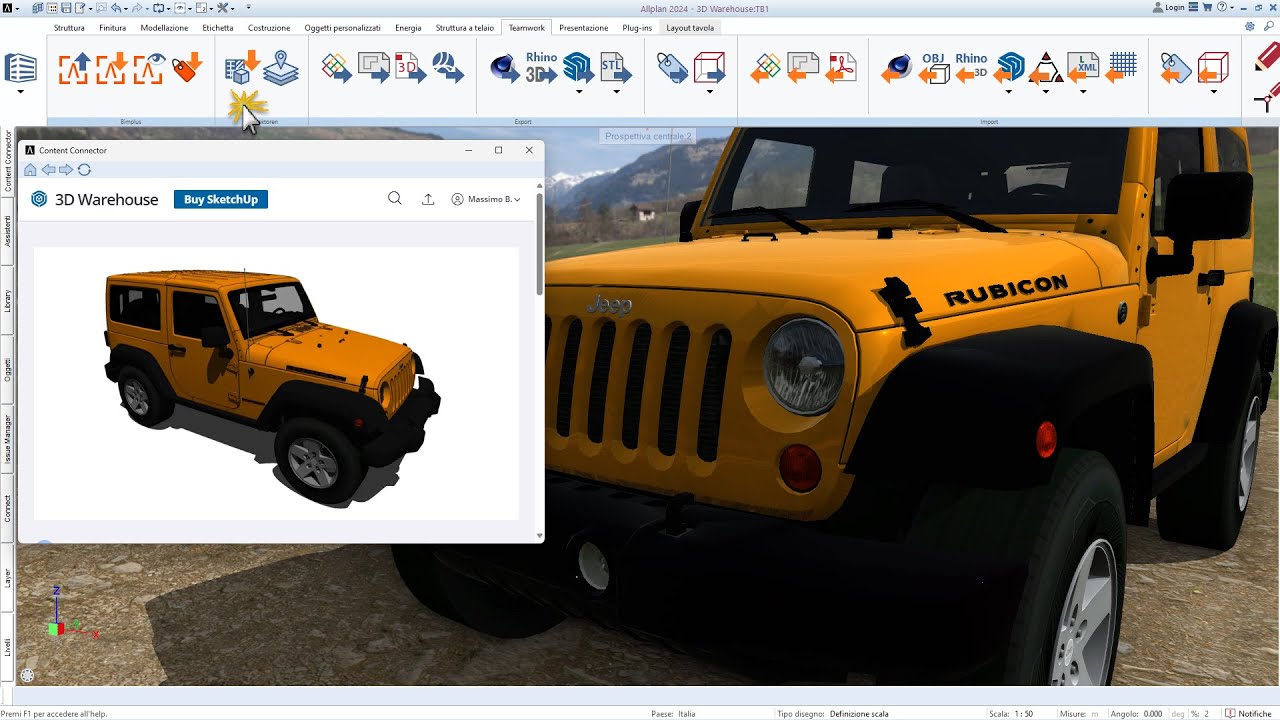
Task: Click the export 2D drawing outline icon
Action: pos(374,68)
